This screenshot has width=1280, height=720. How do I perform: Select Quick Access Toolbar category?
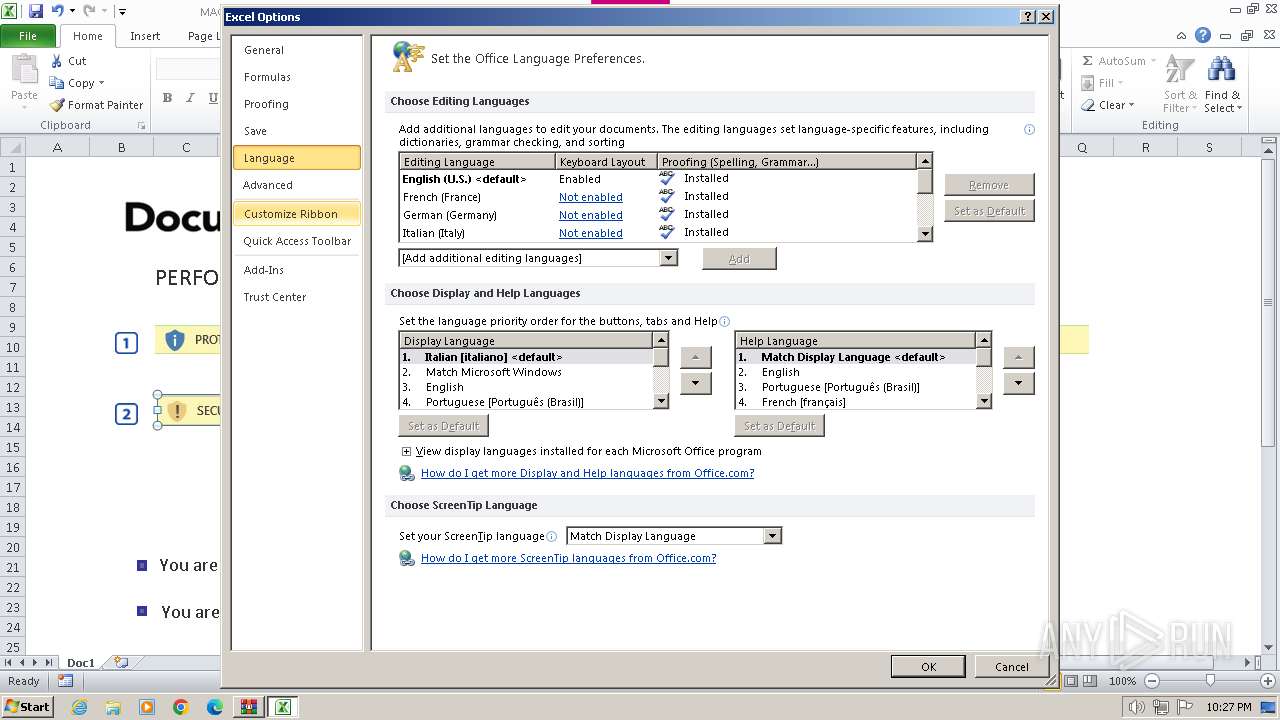296,241
